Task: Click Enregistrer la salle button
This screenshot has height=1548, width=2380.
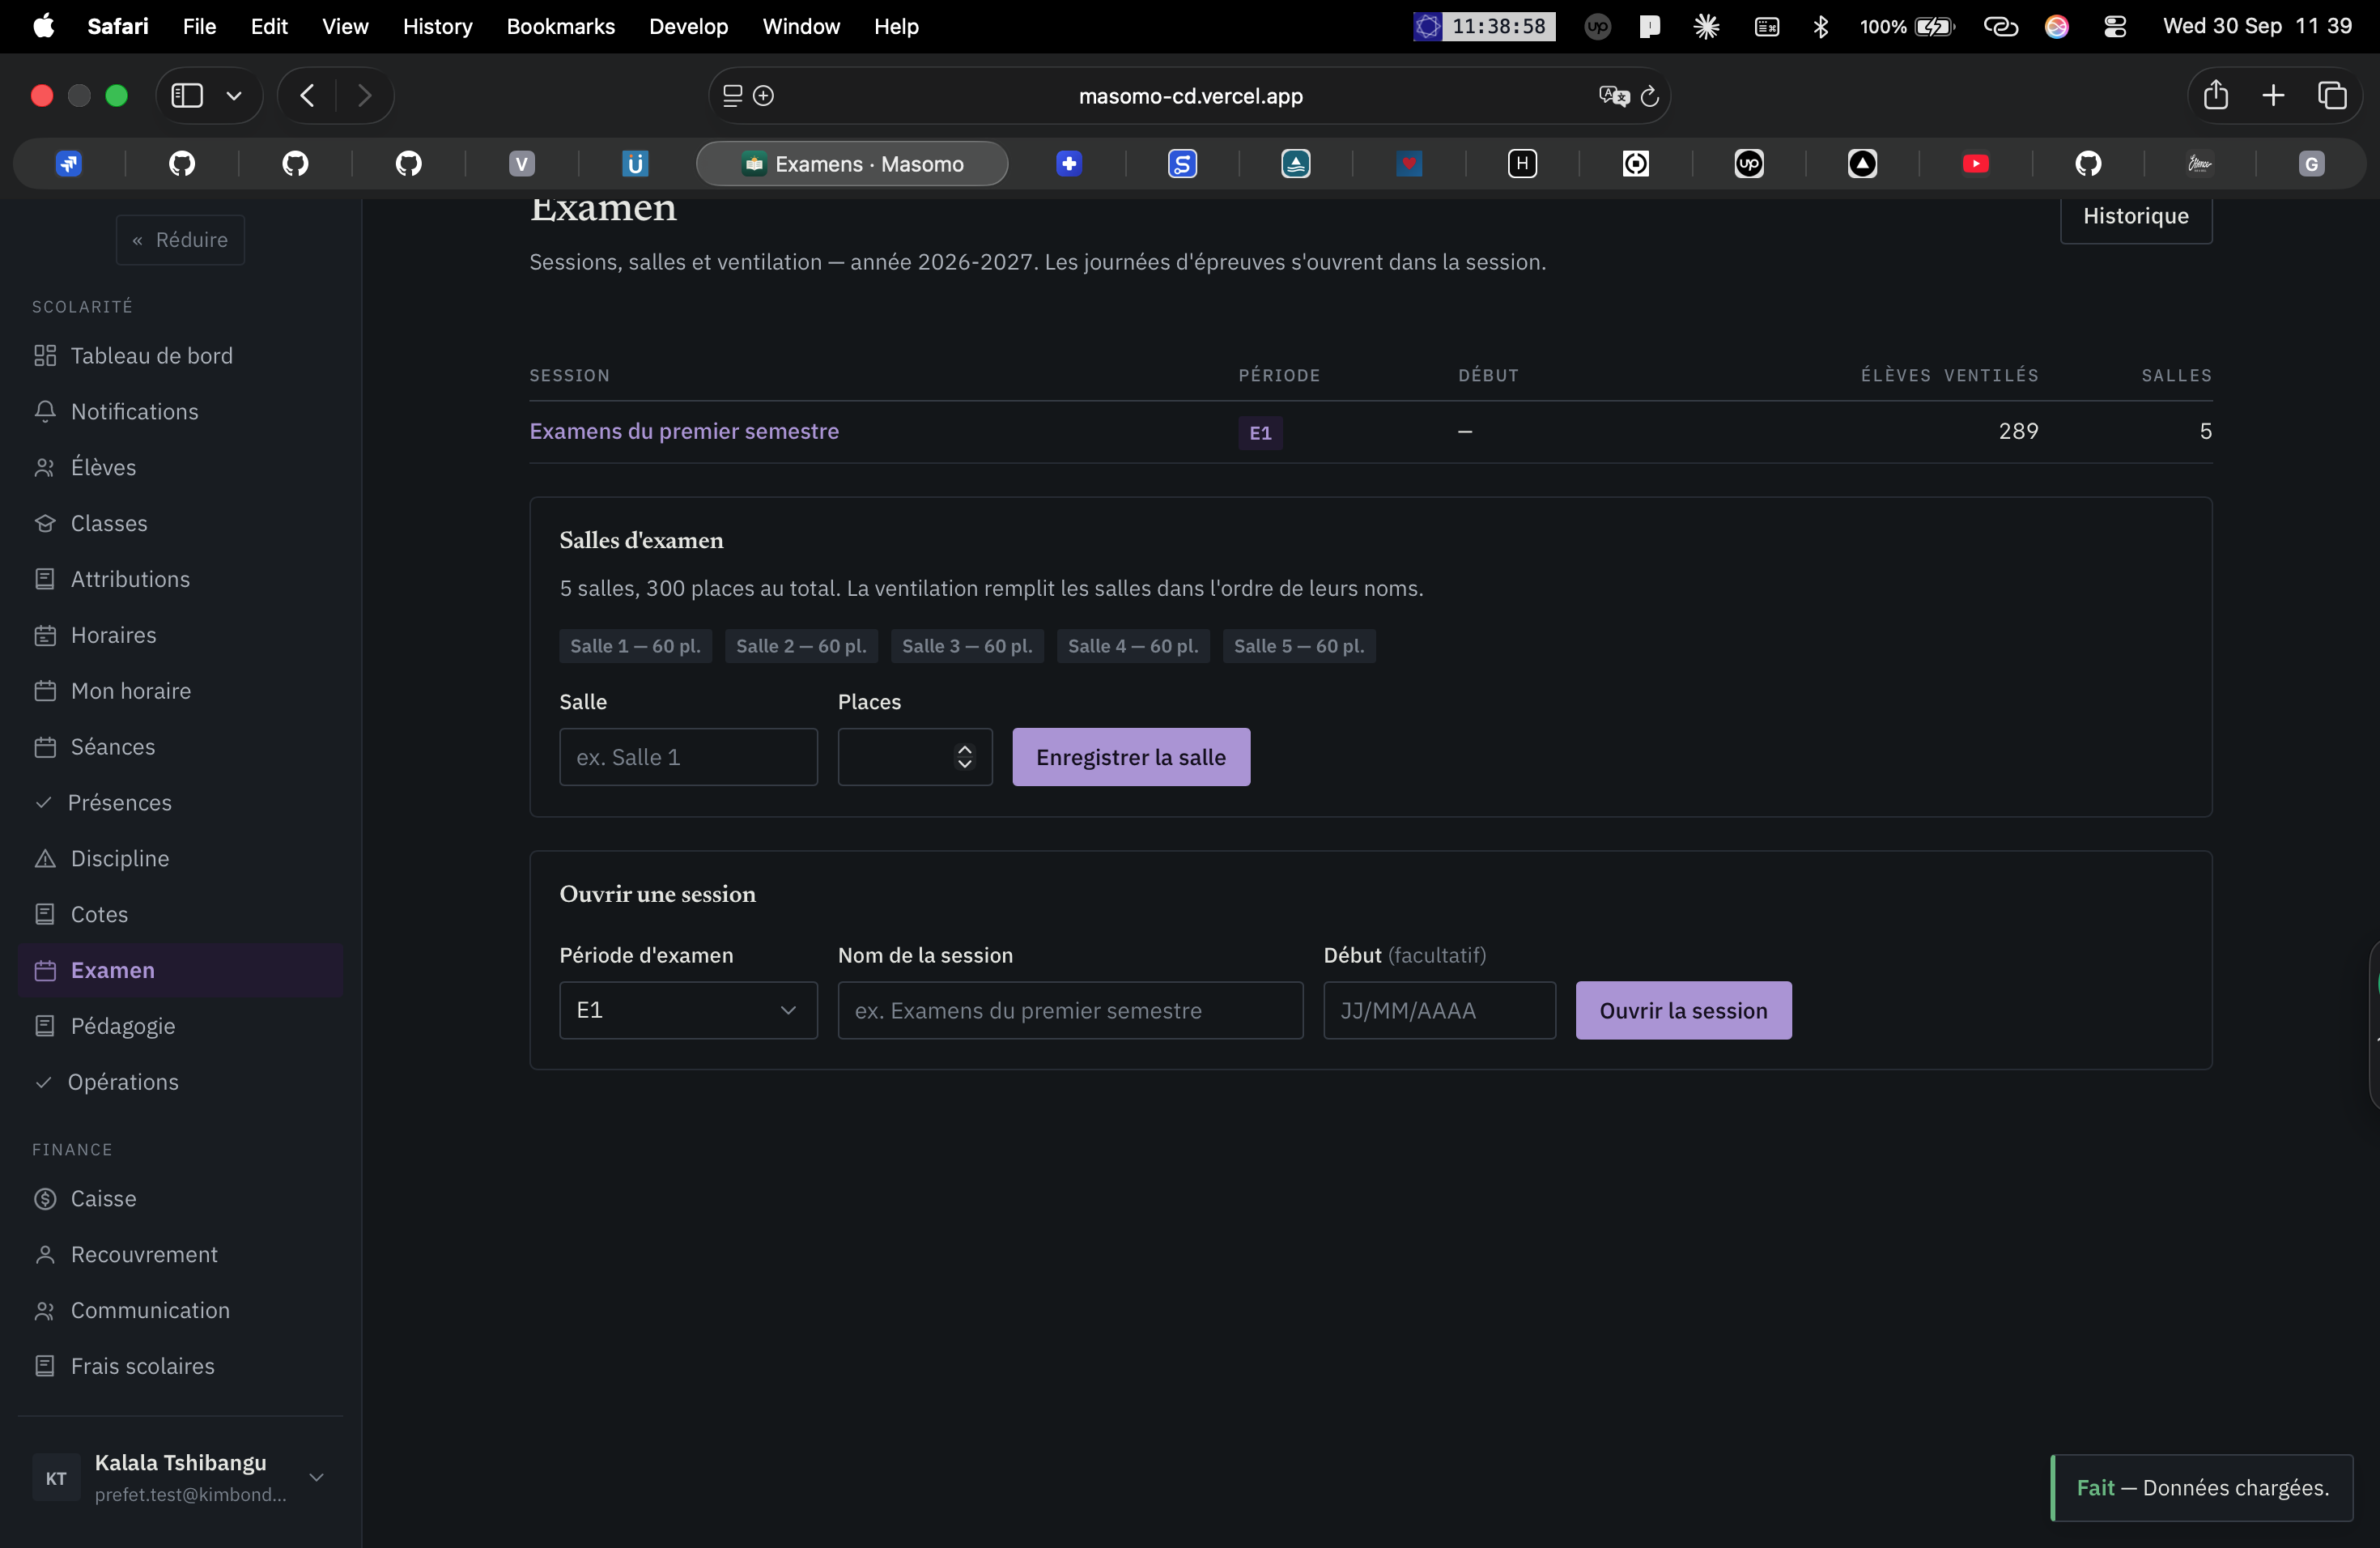Action: click(x=1131, y=757)
